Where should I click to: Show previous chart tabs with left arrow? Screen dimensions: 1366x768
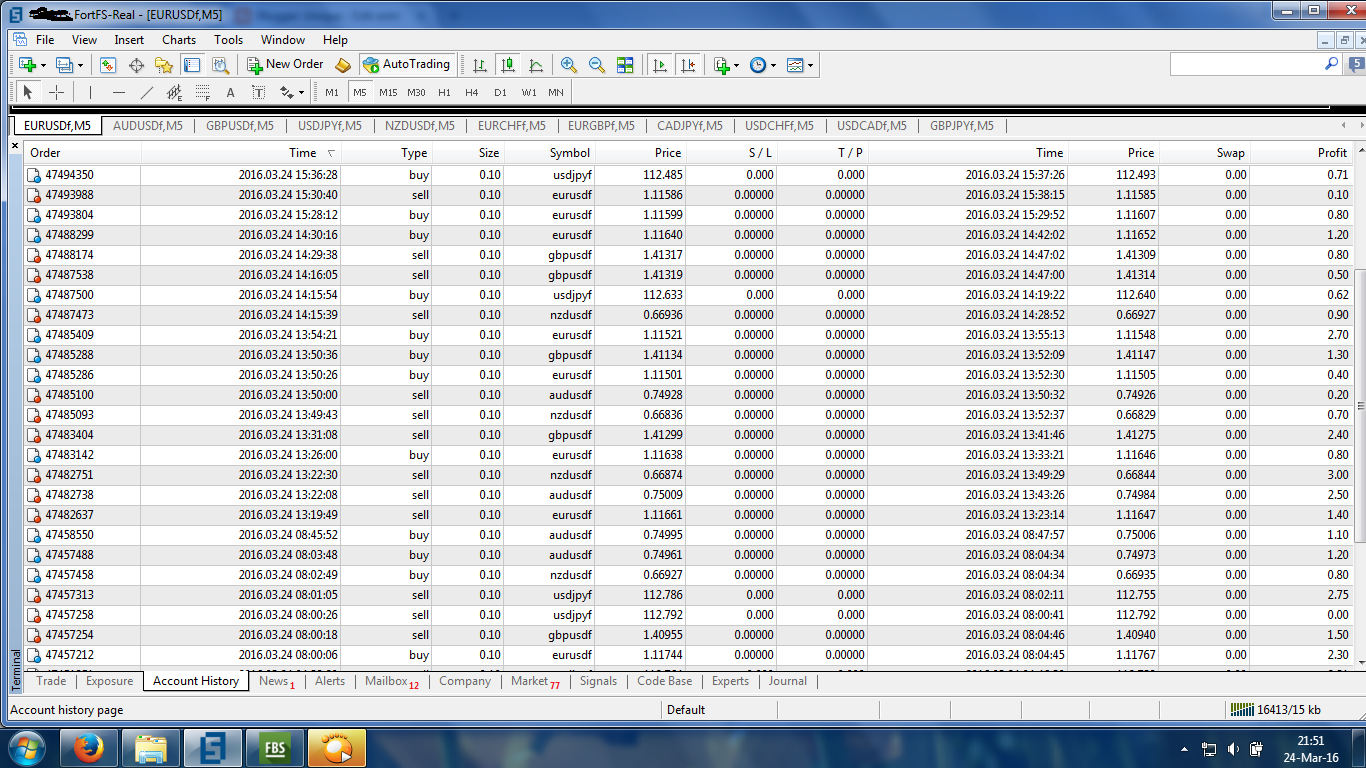pos(1345,126)
